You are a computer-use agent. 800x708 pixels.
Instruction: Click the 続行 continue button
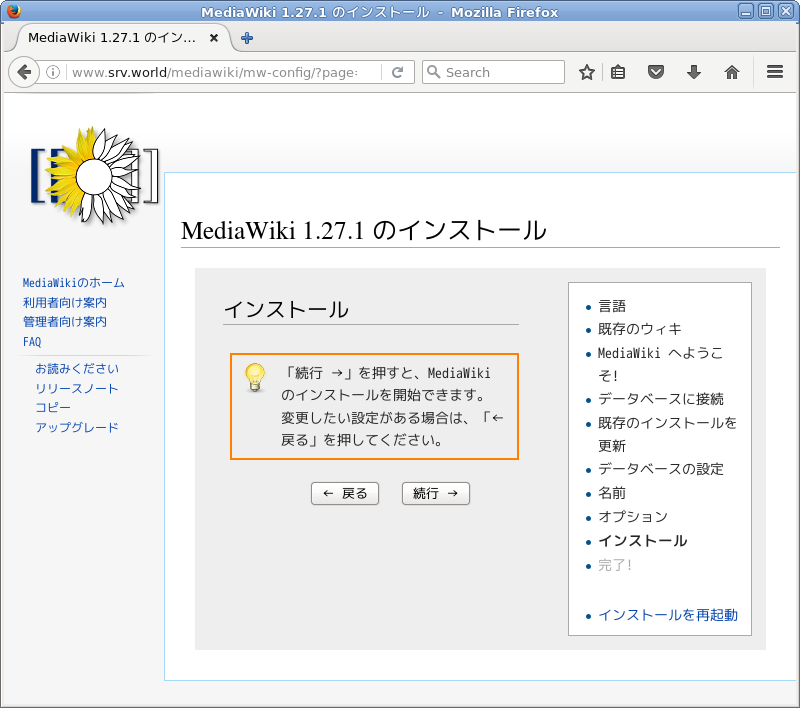point(436,493)
